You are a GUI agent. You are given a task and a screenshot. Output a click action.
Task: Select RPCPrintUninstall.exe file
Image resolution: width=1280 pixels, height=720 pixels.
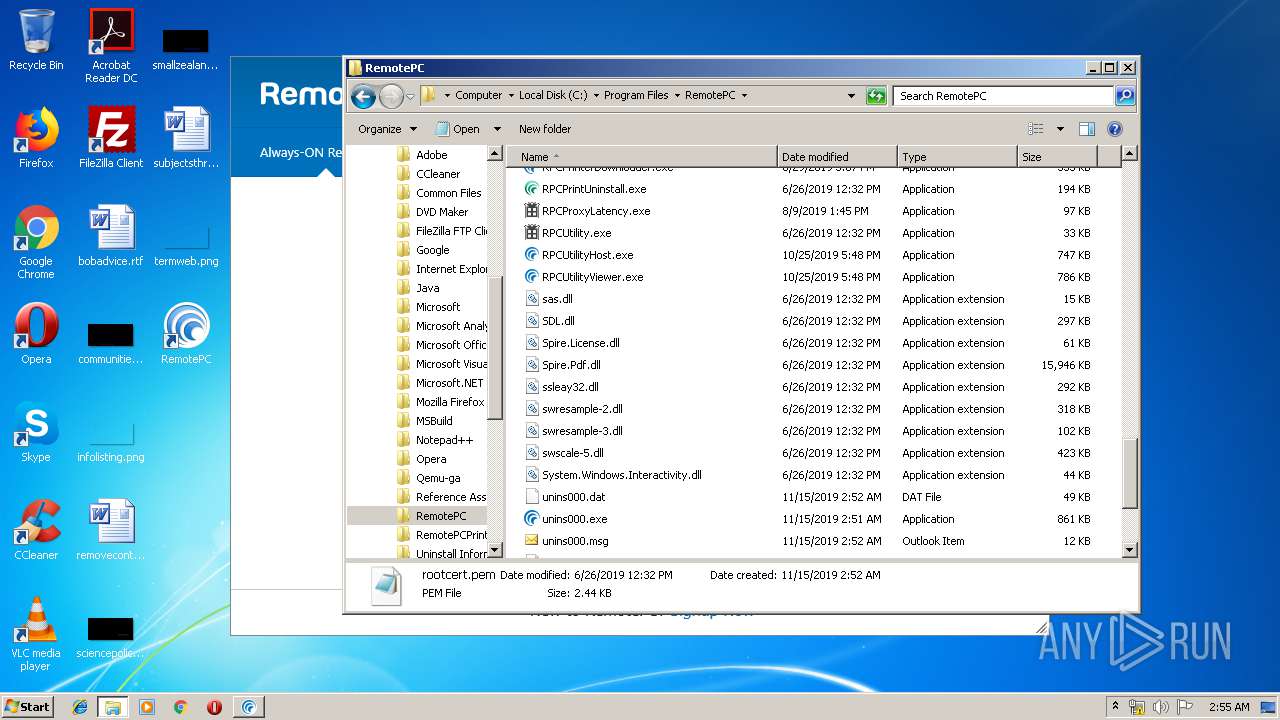(594, 189)
